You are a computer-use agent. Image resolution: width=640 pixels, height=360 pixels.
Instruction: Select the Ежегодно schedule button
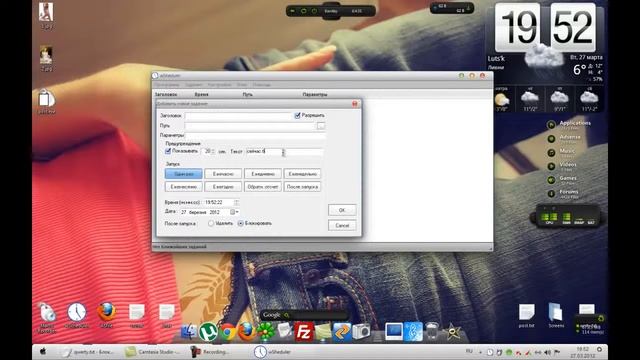(223, 187)
